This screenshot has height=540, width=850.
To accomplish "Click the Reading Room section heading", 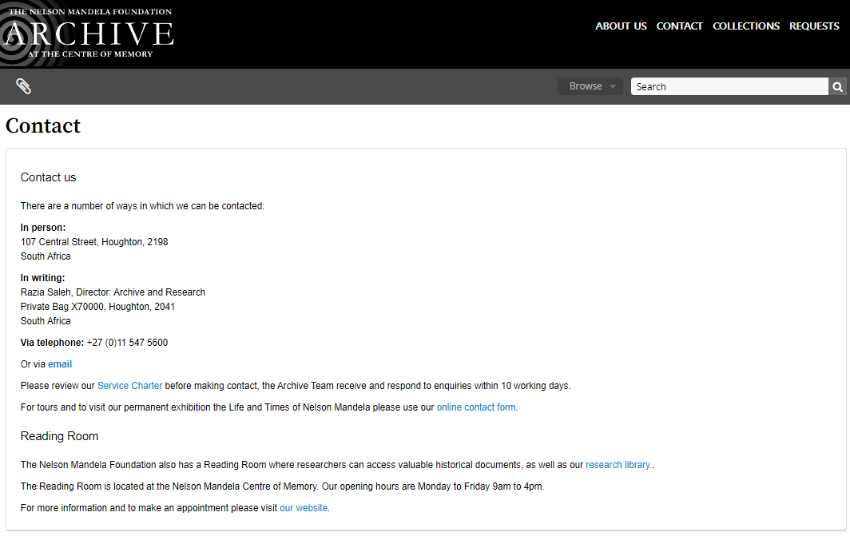I will [x=59, y=436].
